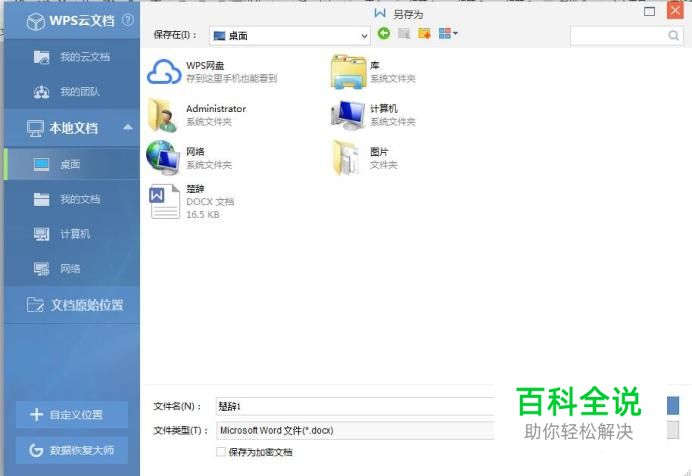
Task: Click the create new folder icon
Action: [x=425, y=33]
